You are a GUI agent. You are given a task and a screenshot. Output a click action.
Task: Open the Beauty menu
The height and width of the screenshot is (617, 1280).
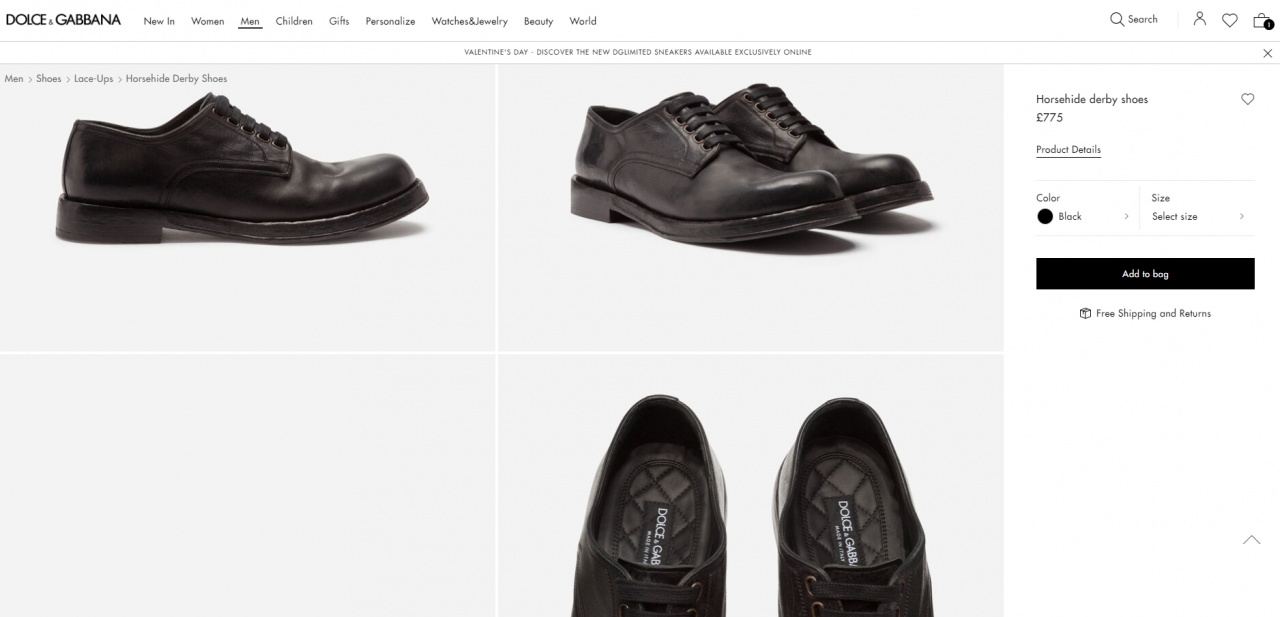click(538, 21)
